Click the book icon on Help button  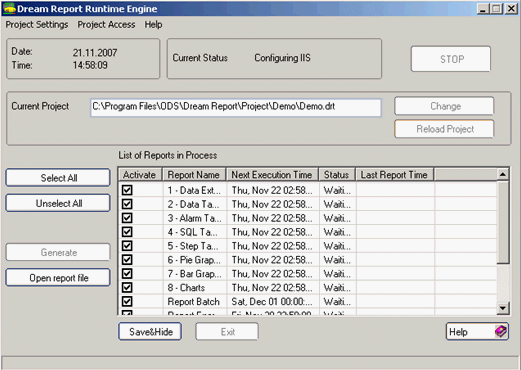coord(501,331)
